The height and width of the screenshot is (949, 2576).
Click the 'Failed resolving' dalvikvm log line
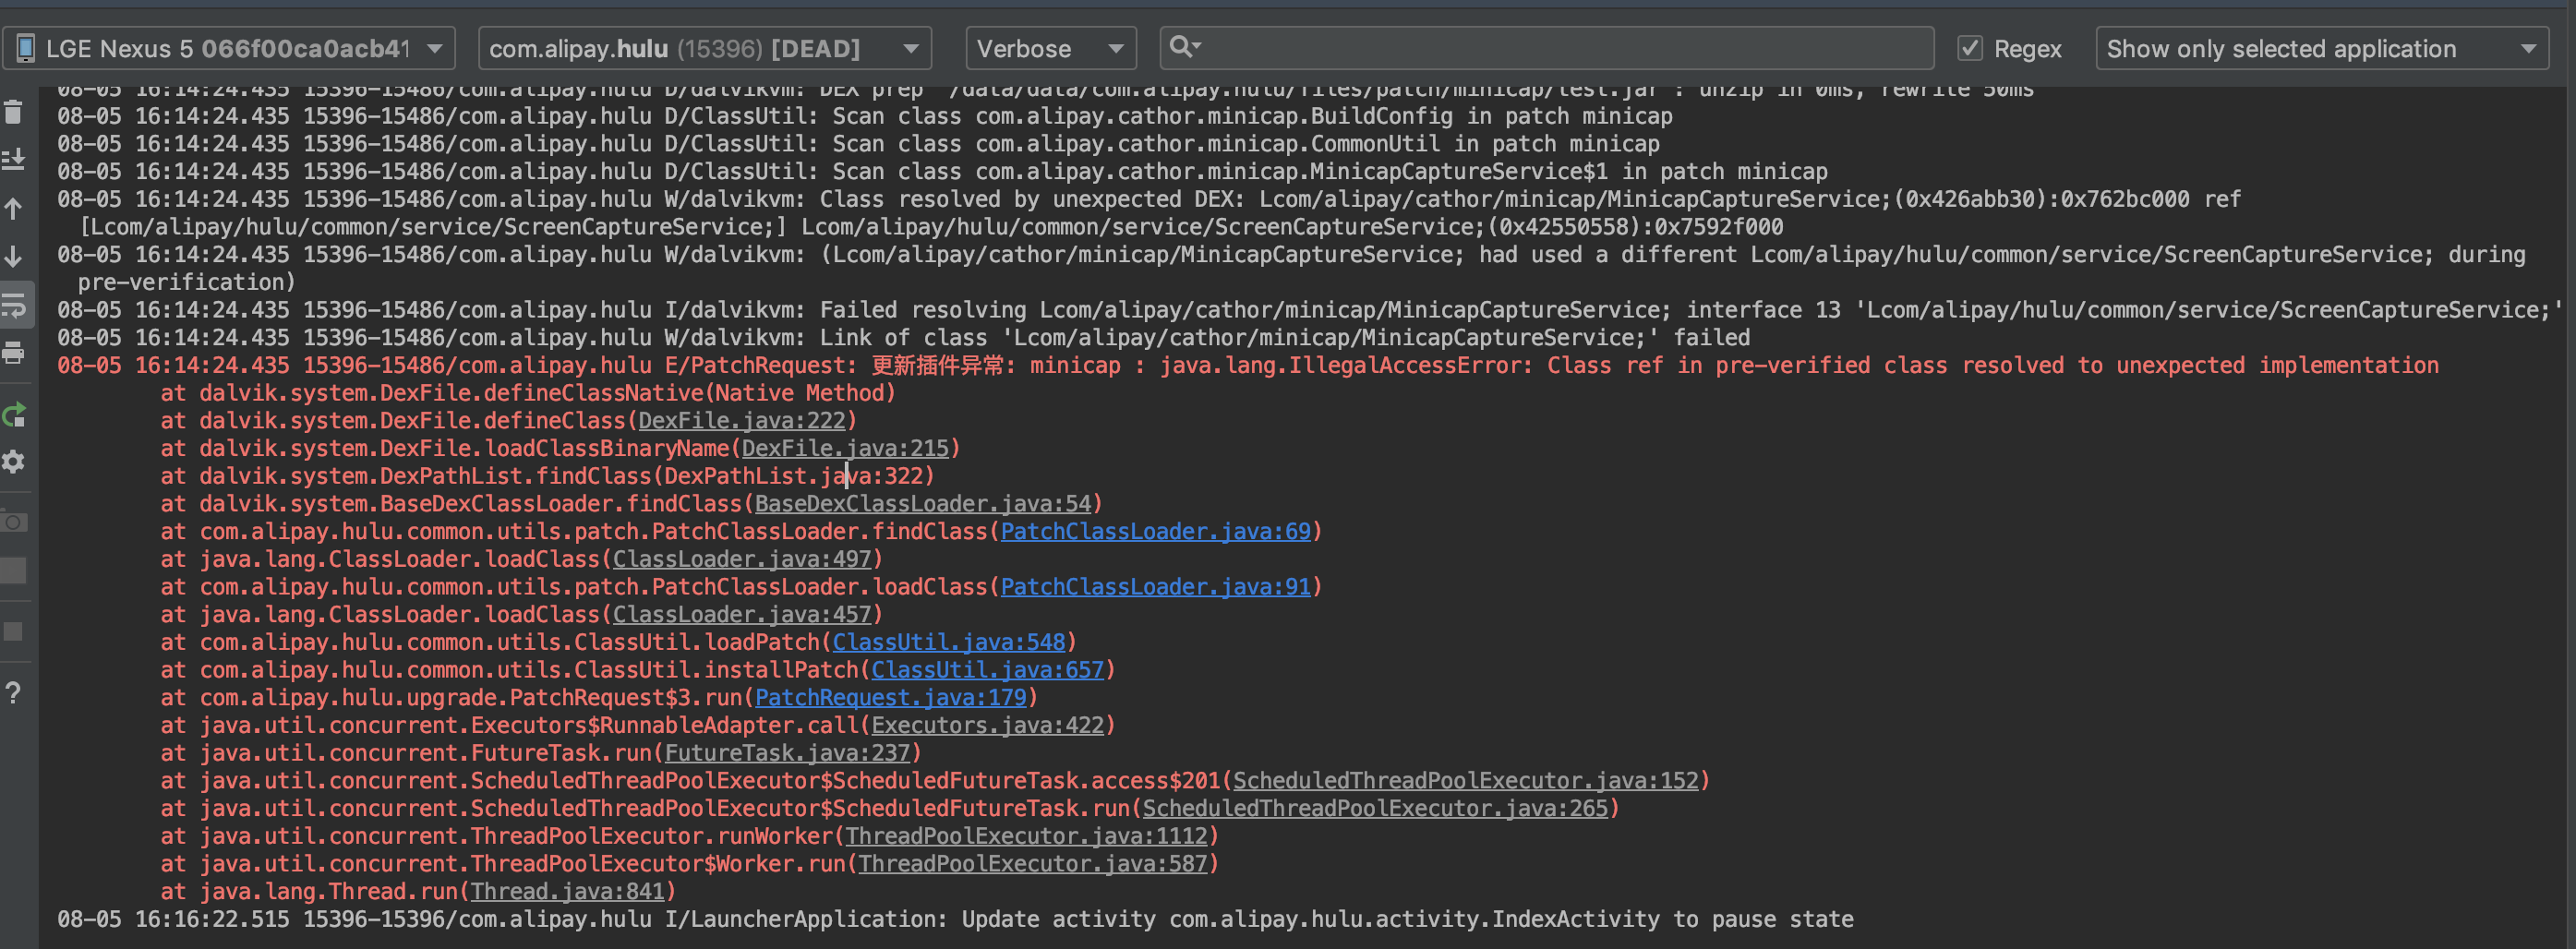1310,310
